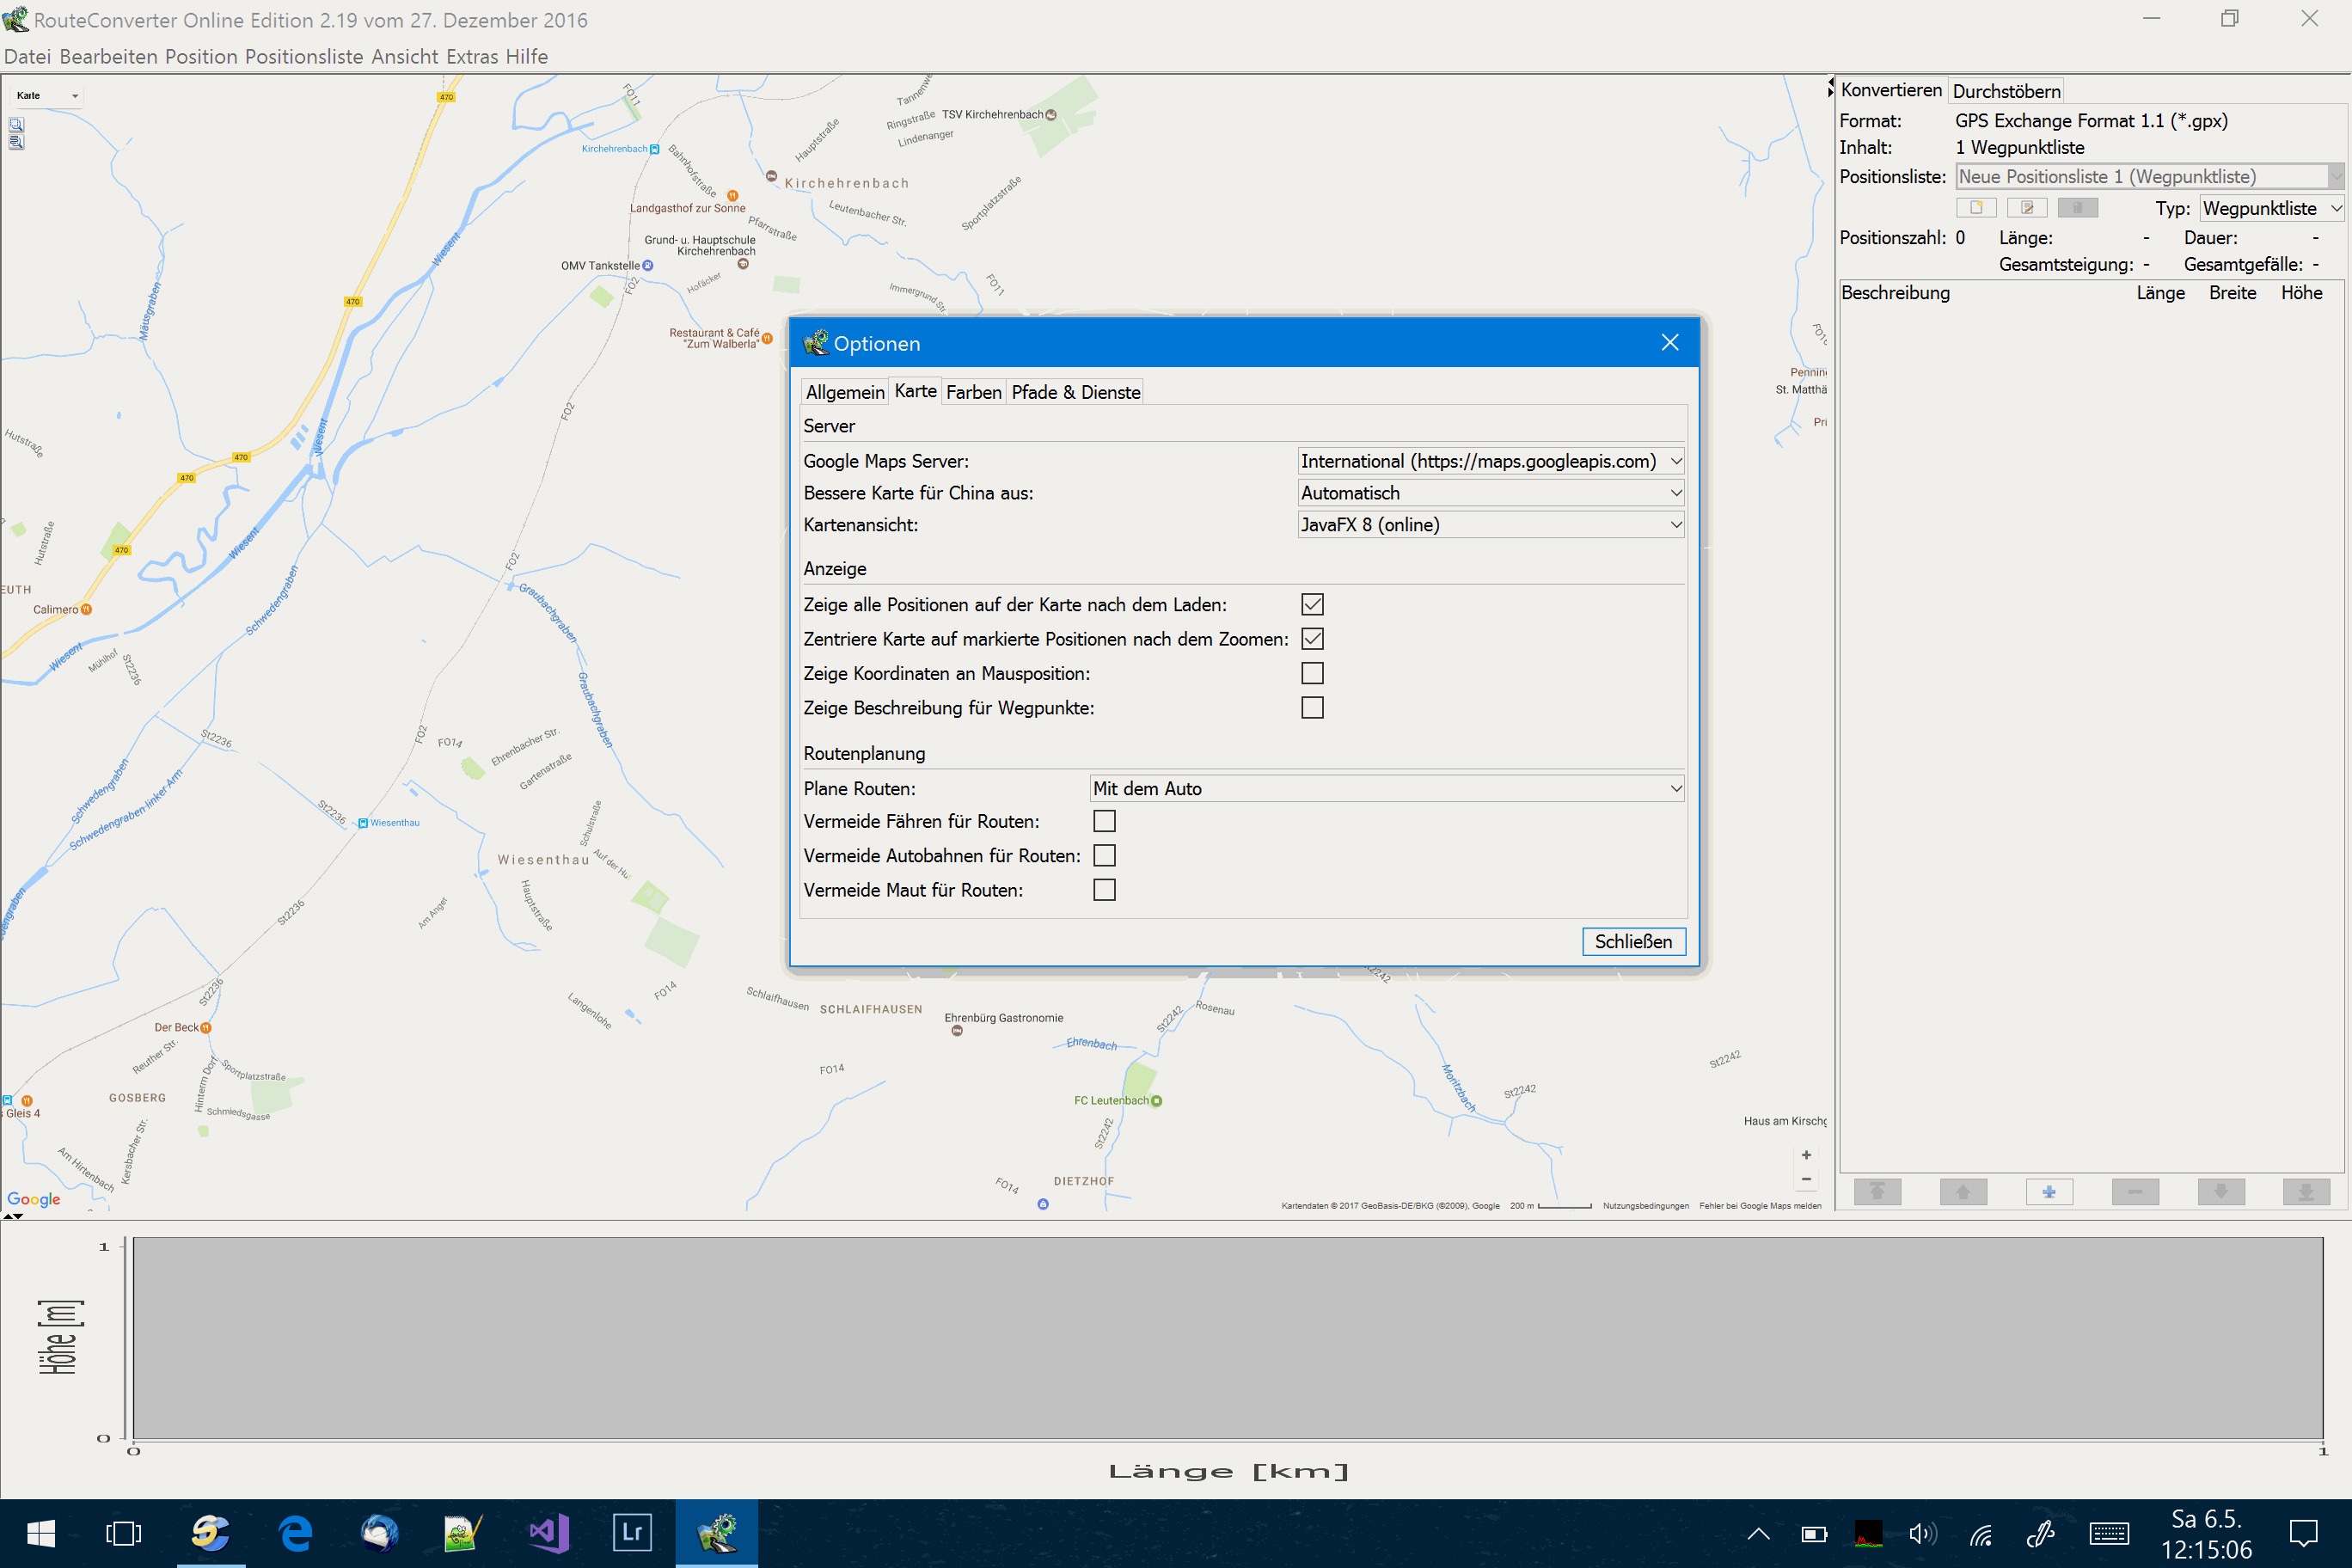The image size is (2352, 1568).
Task: Delete the position list icon
Action: click(x=2078, y=208)
